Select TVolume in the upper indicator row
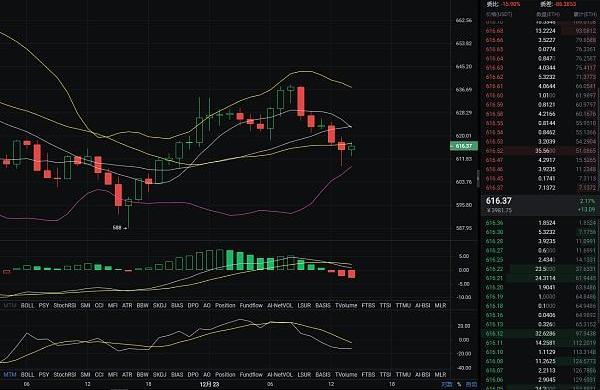Screen dimensions: 600x390 [x=346, y=305]
